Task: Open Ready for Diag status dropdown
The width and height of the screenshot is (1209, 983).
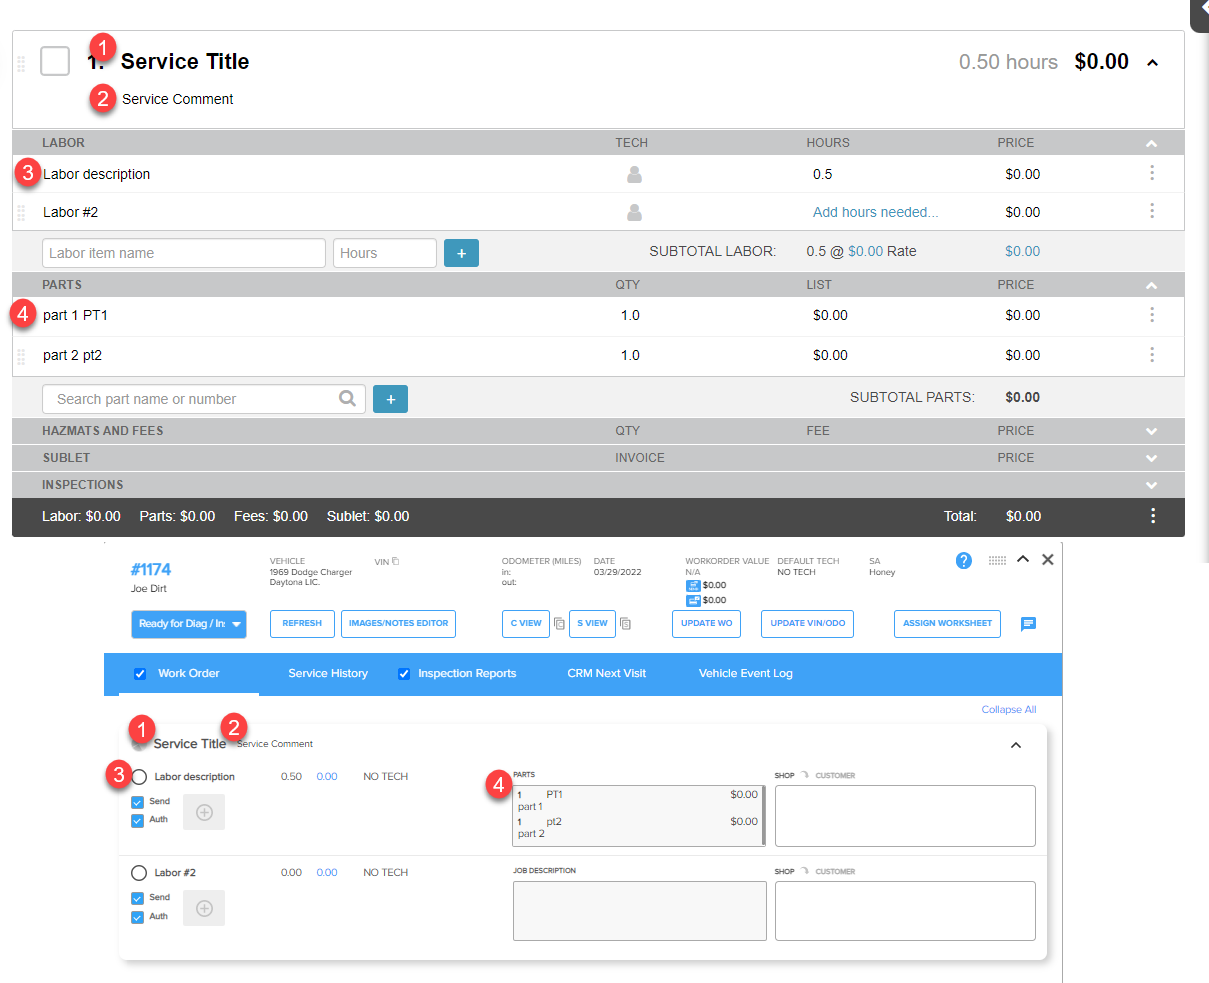Action: (189, 624)
